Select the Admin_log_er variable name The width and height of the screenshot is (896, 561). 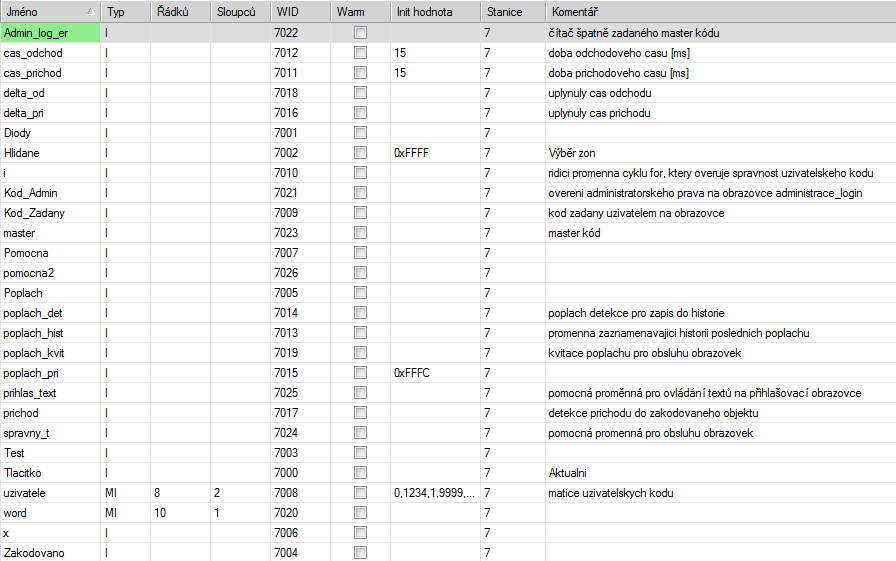(35, 33)
